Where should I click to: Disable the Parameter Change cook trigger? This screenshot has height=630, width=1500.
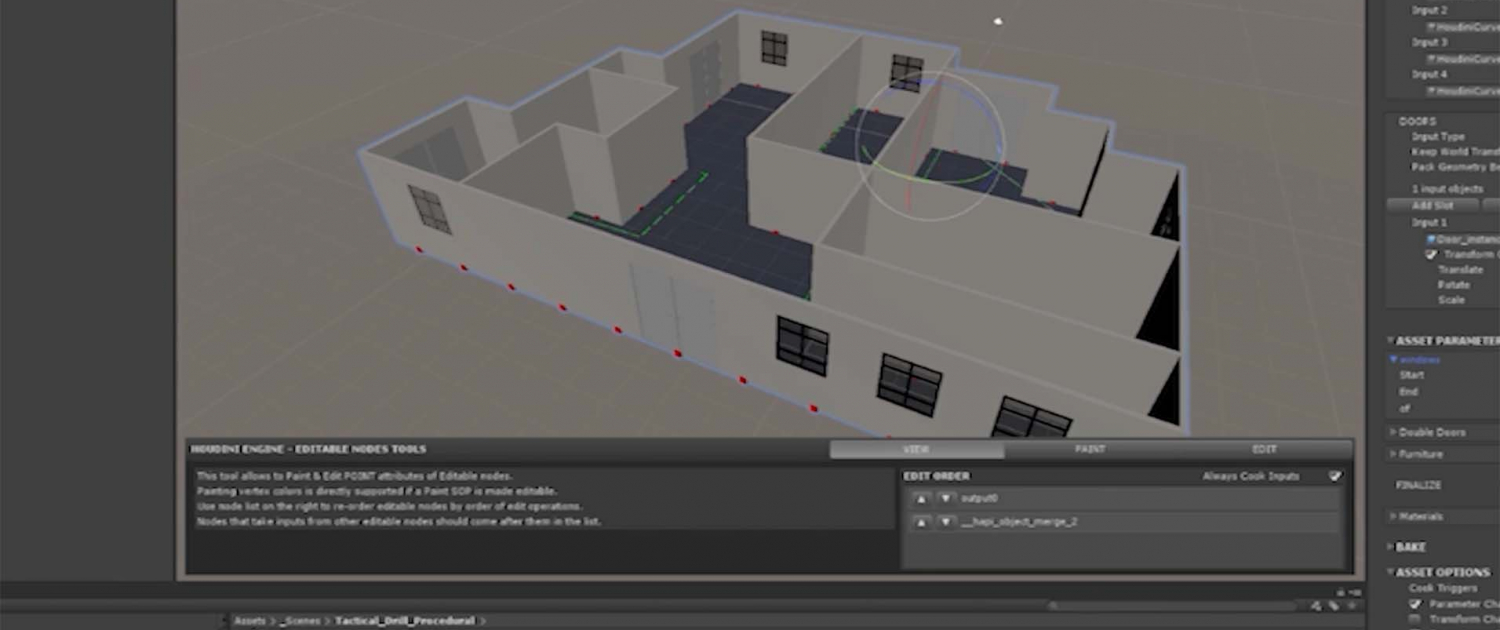click(1415, 604)
